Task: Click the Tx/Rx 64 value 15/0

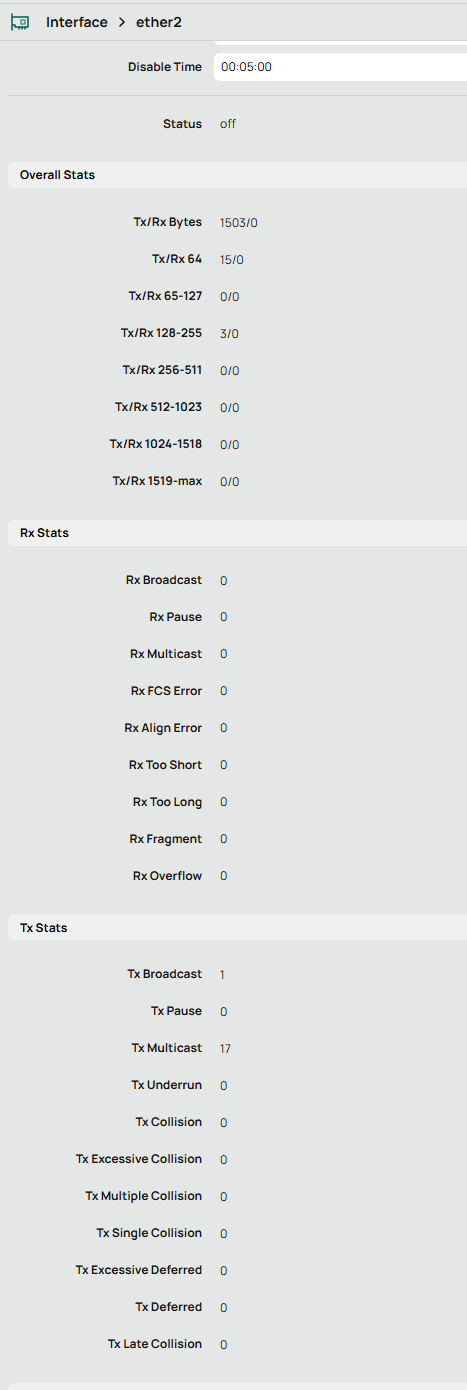Action: (x=232, y=260)
